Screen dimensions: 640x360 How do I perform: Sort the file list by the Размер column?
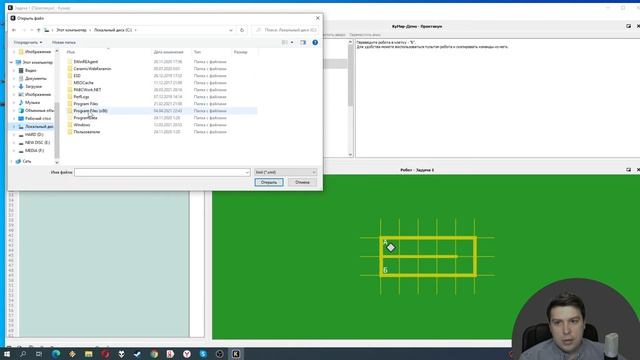240,52
